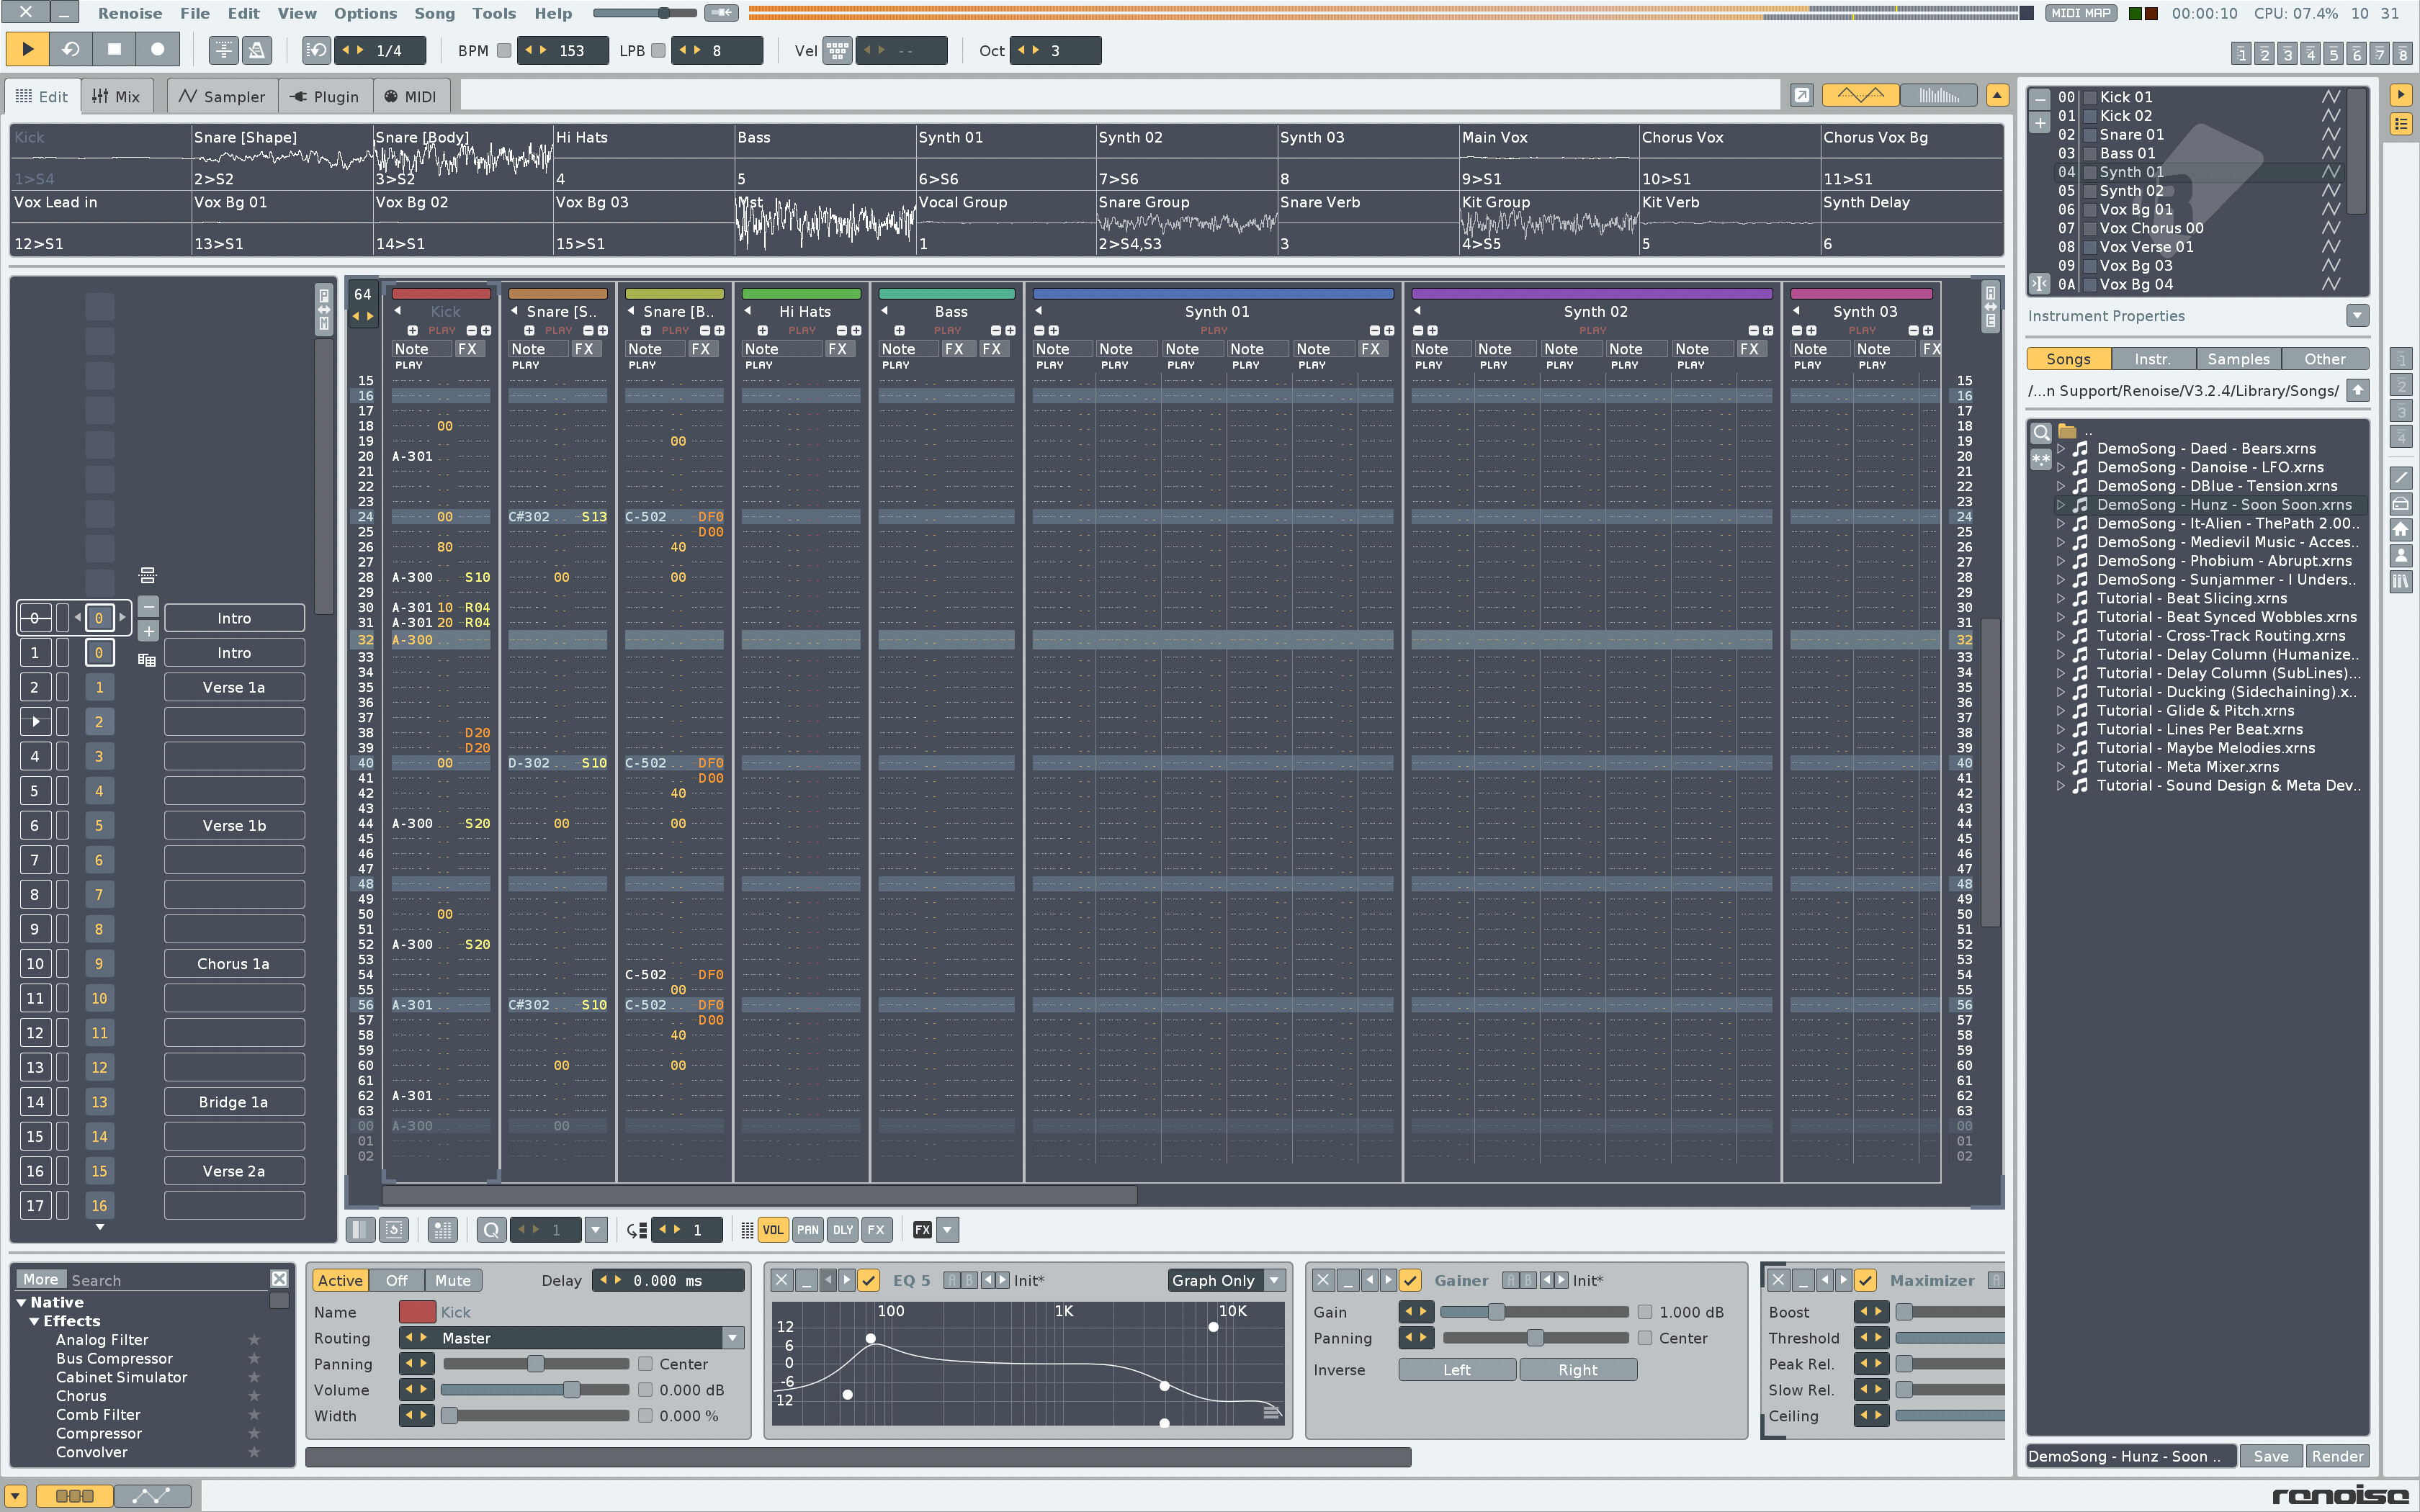Switch to the Plugin tab

tap(325, 96)
